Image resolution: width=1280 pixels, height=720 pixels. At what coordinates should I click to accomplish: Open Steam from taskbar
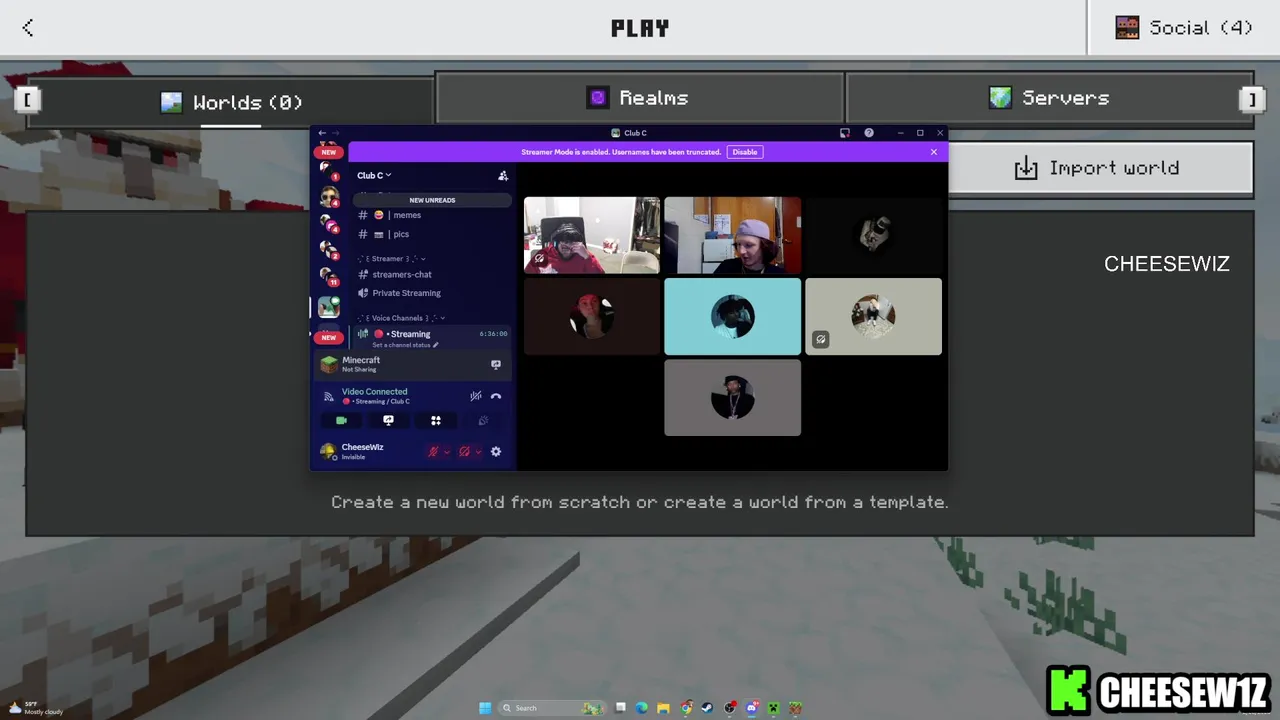(707, 708)
